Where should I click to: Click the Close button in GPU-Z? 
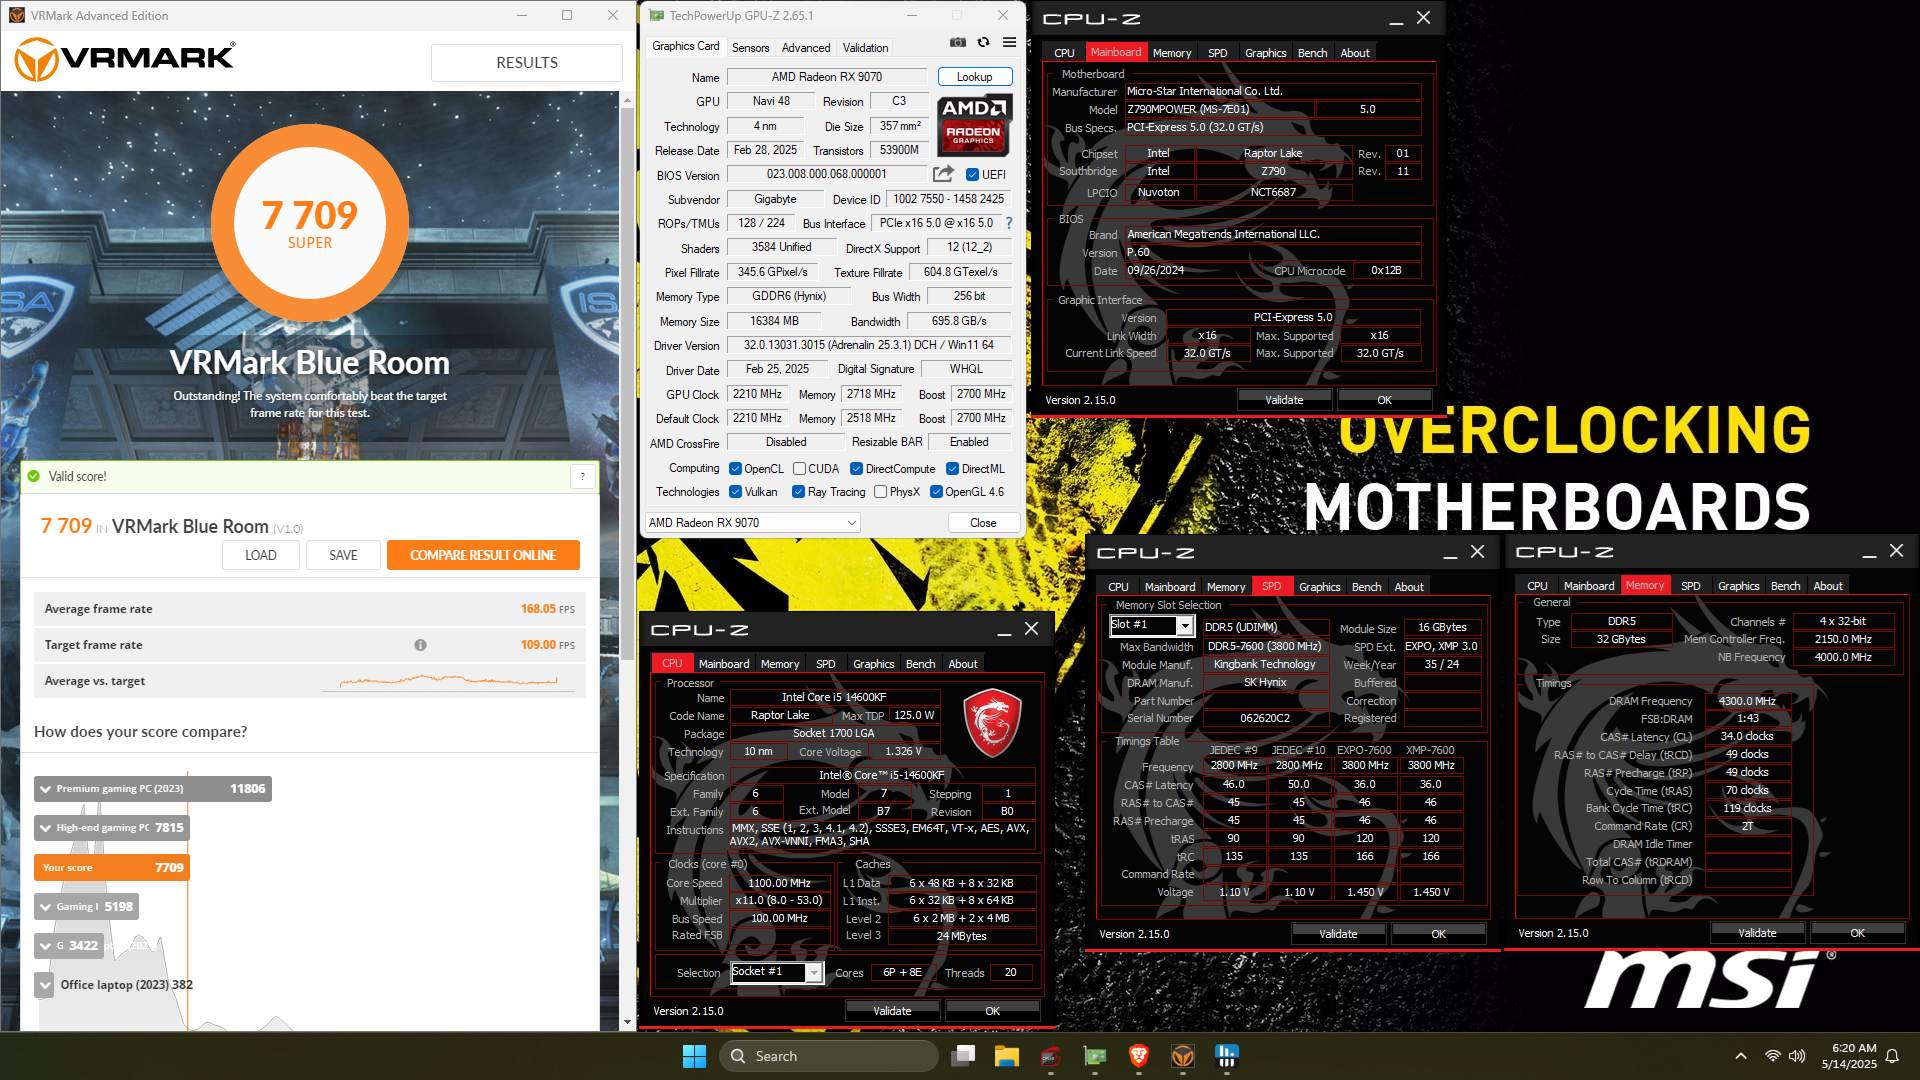983,523
